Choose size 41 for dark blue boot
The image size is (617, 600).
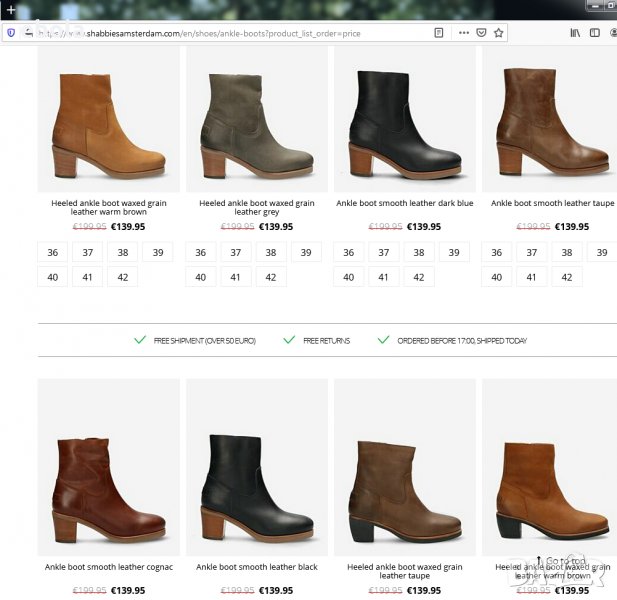pos(383,277)
